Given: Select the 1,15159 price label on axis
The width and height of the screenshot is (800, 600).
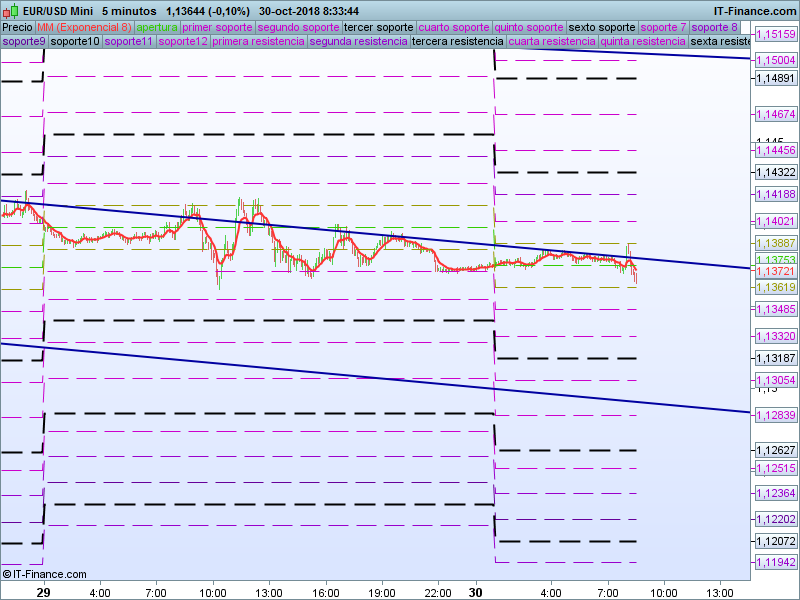Looking at the screenshot, I should pos(776,34).
